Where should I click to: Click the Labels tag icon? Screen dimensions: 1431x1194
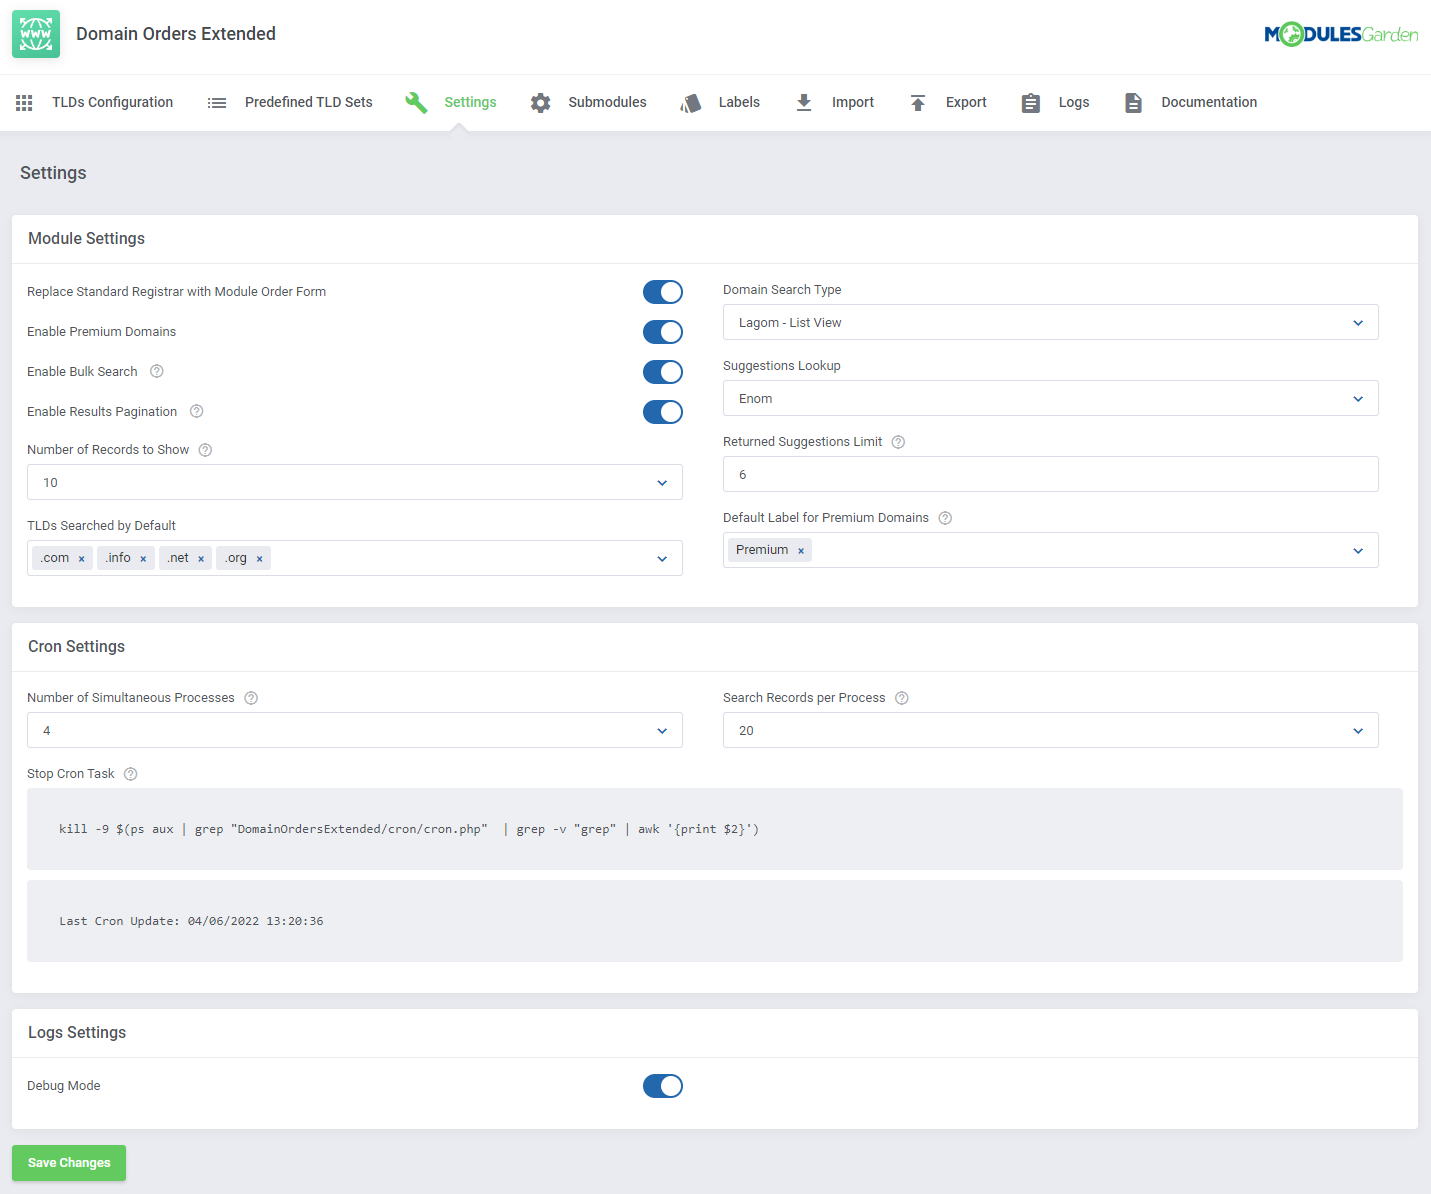(691, 103)
